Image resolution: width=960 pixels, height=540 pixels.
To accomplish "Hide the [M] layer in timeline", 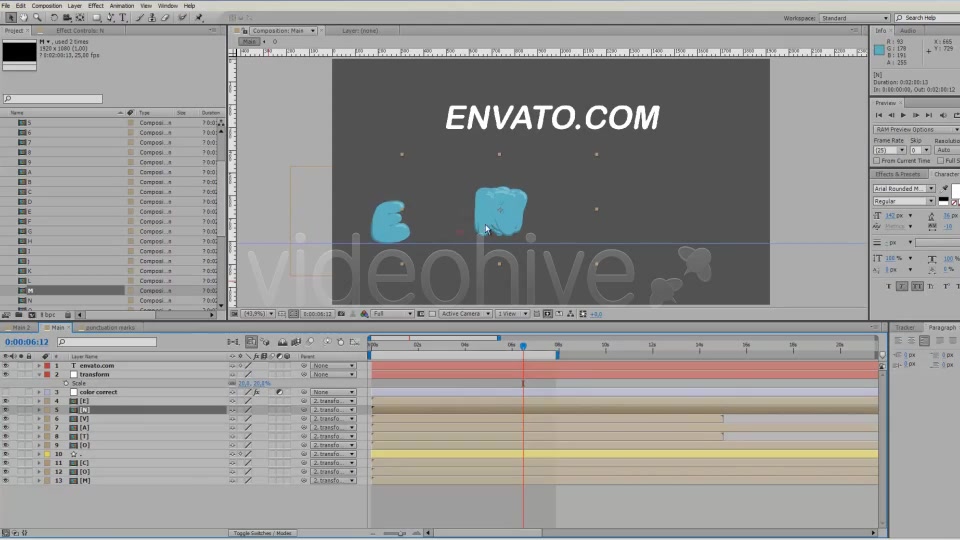I will coord(6,481).
